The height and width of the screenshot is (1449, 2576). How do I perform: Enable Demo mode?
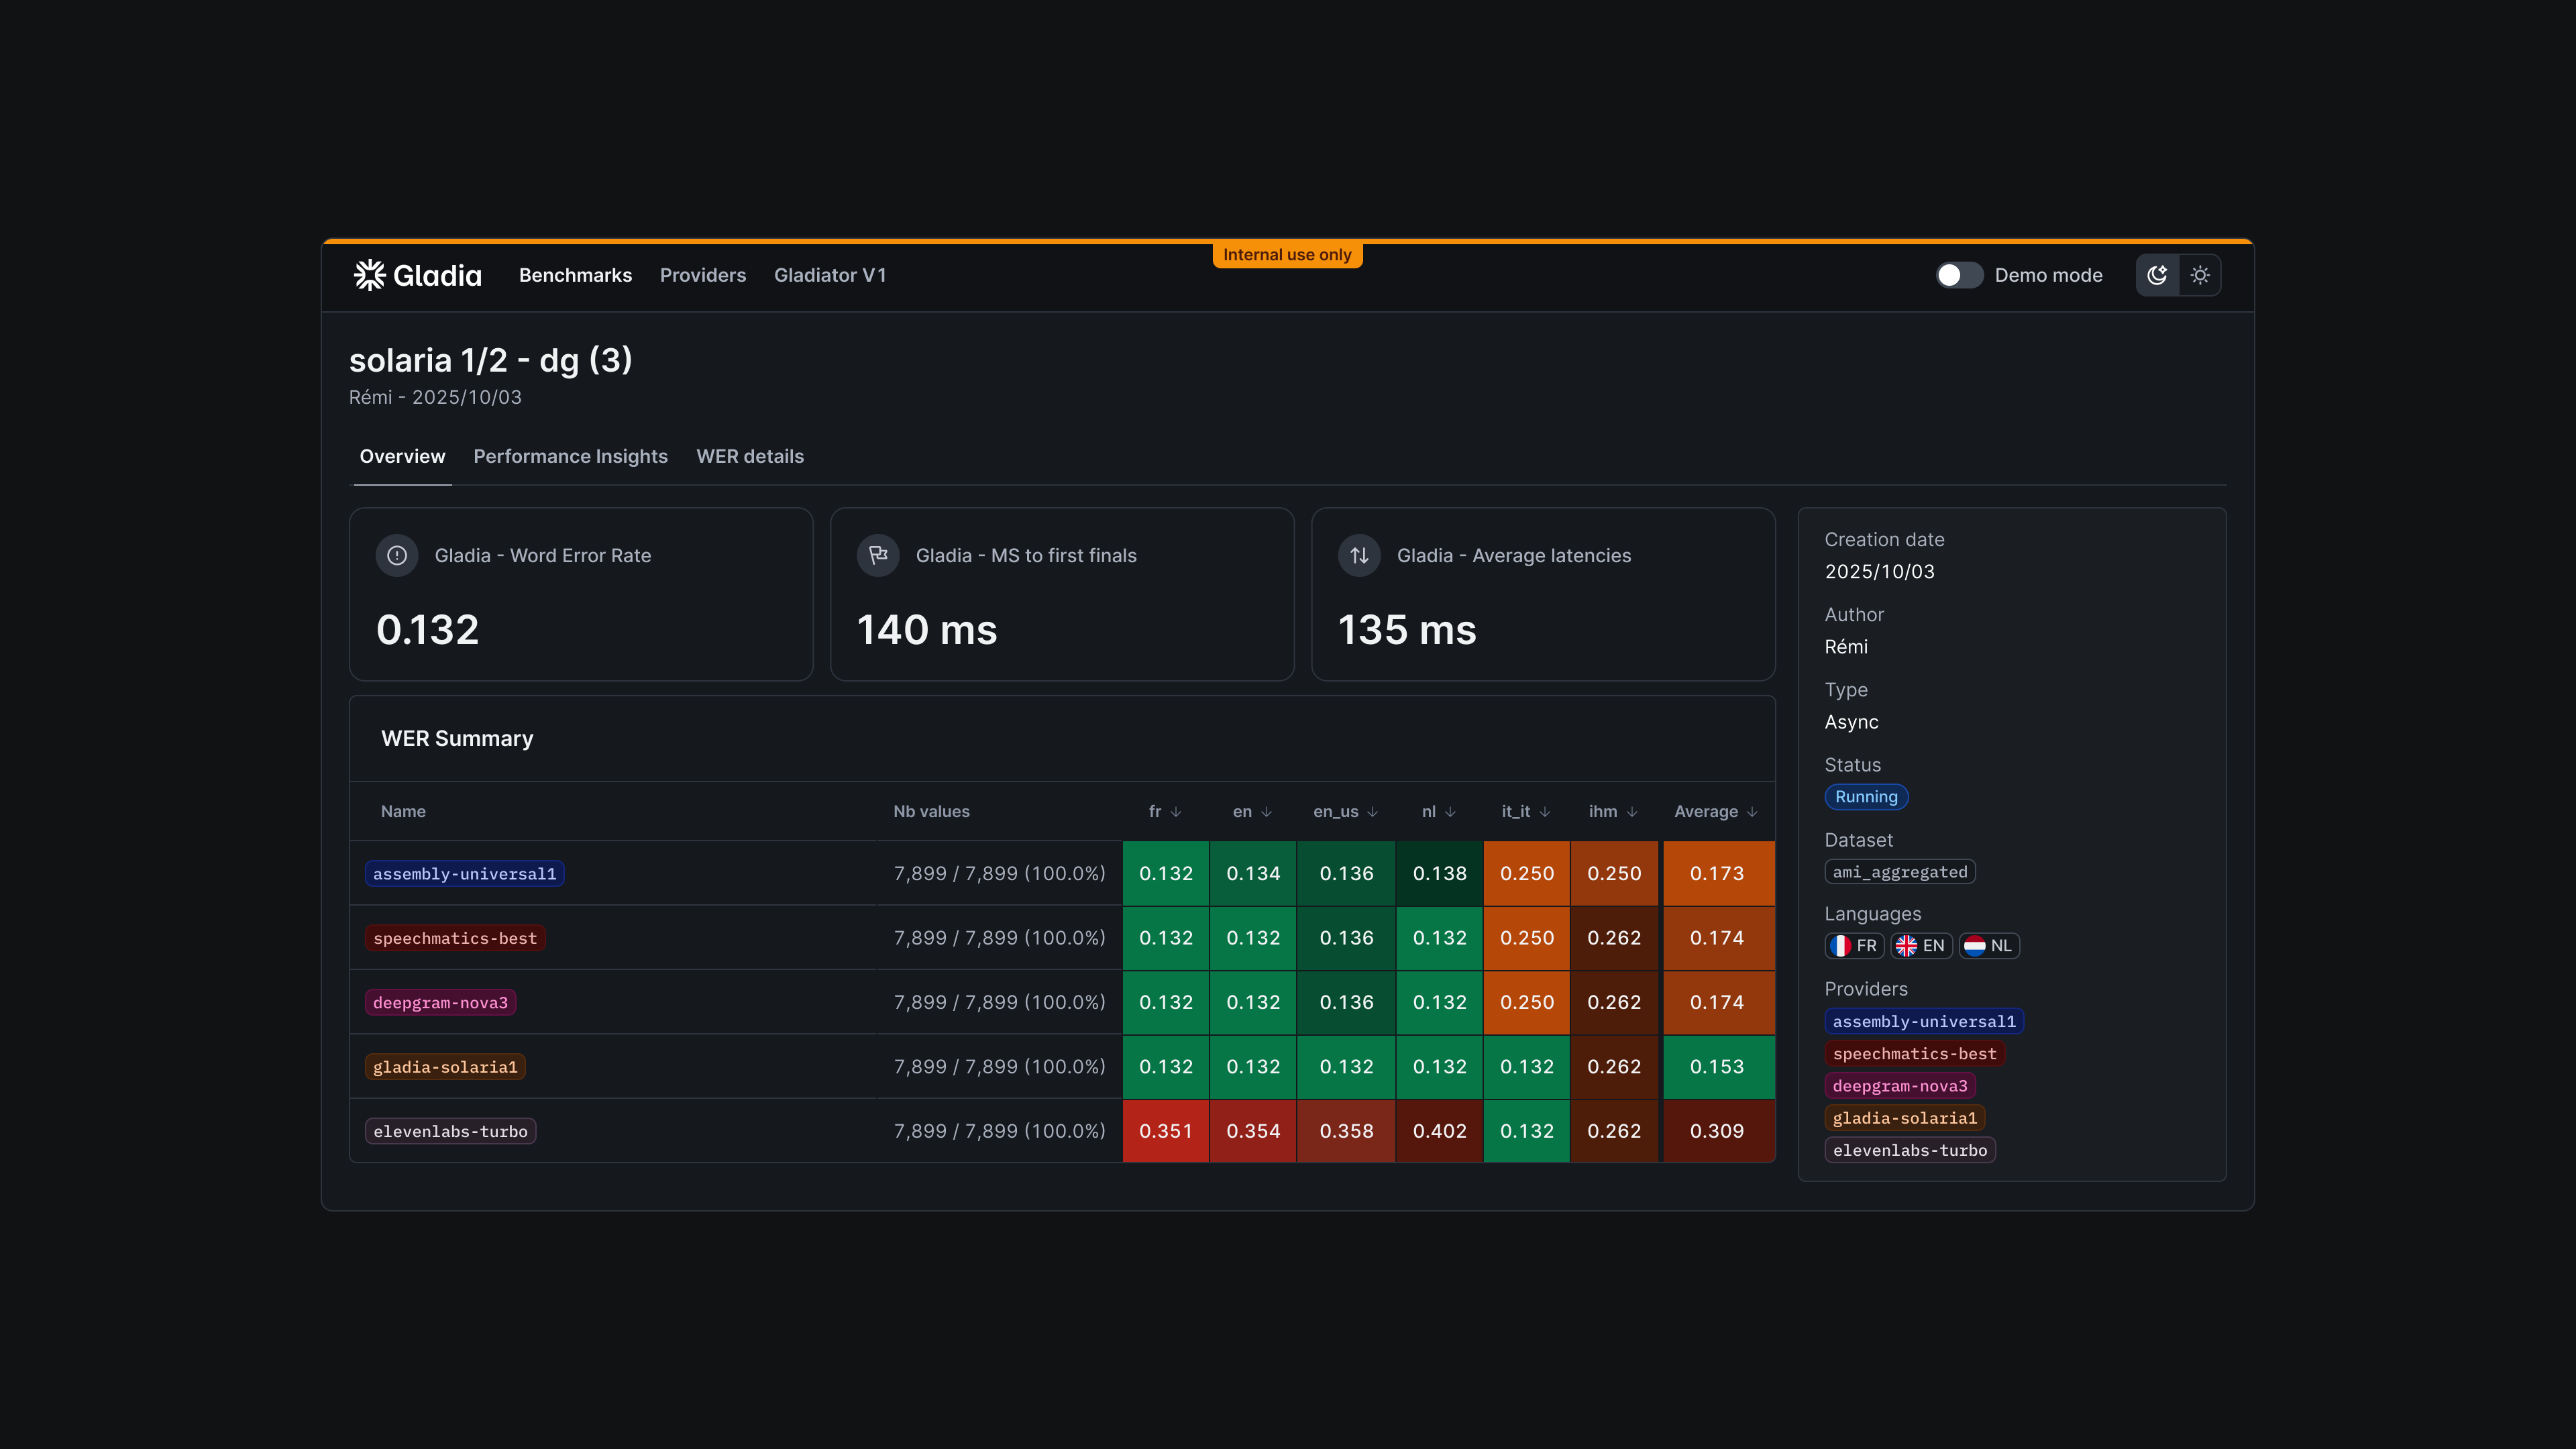point(1960,274)
